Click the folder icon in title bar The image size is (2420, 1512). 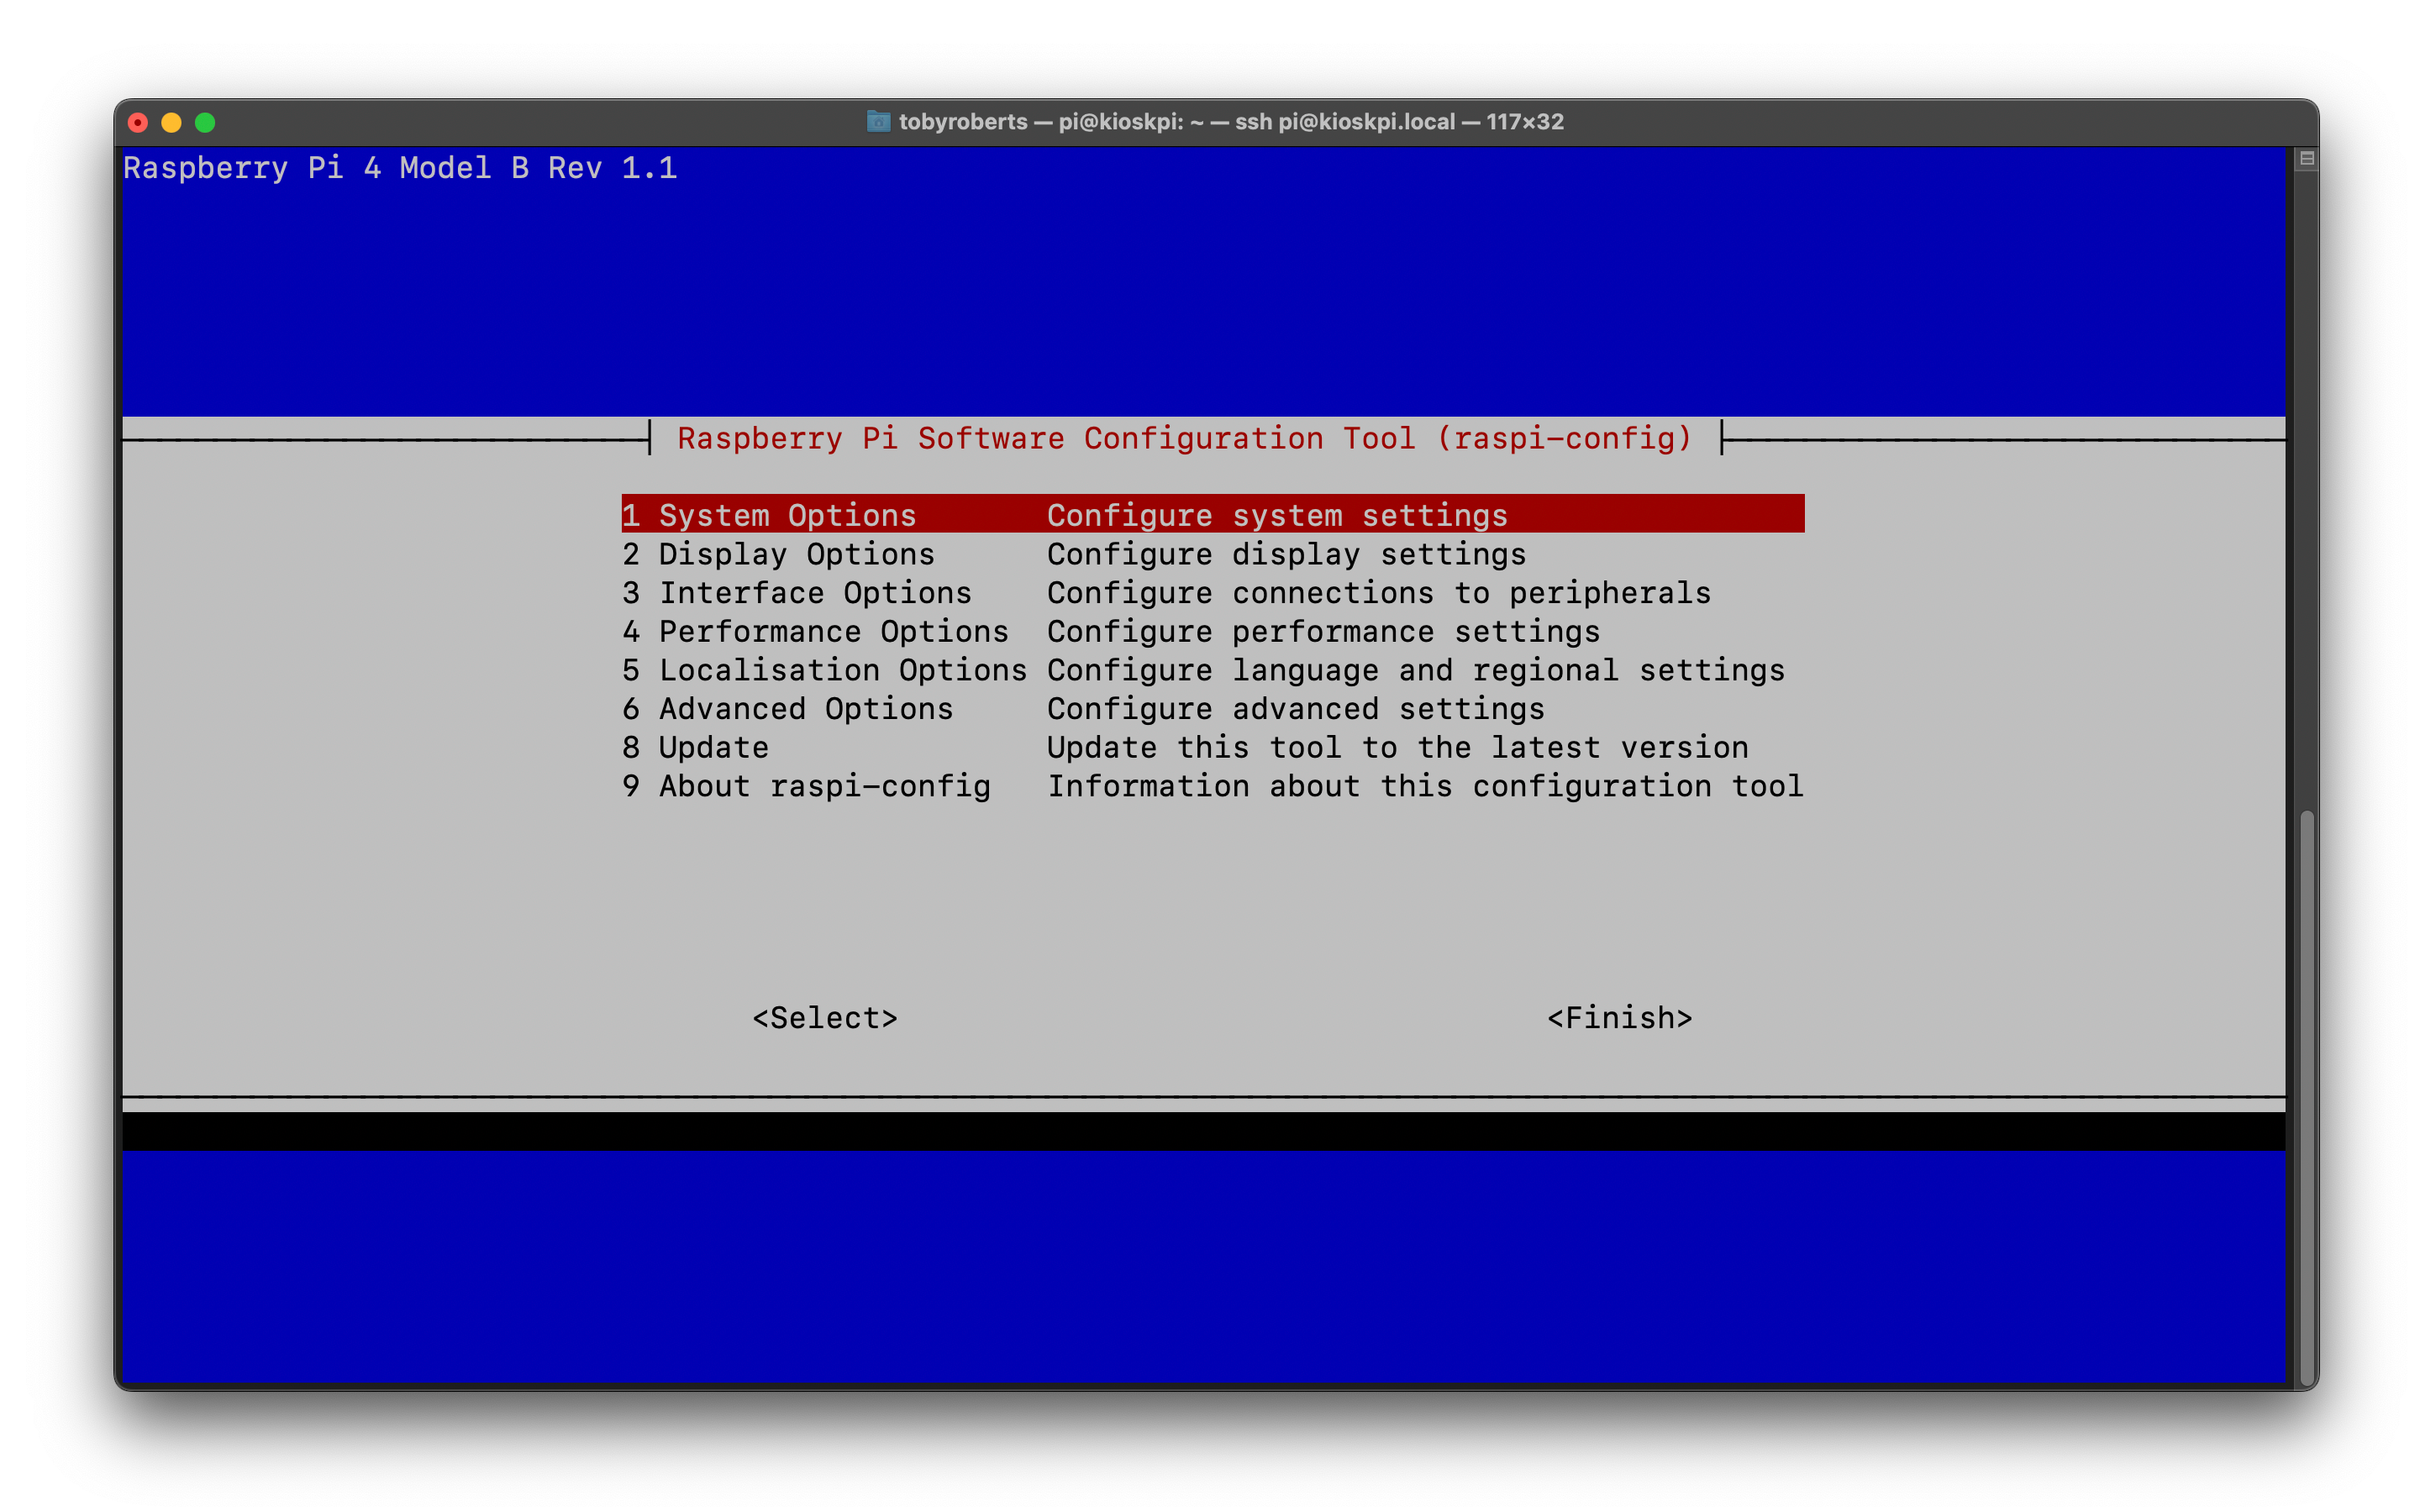(x=878, y=121)
